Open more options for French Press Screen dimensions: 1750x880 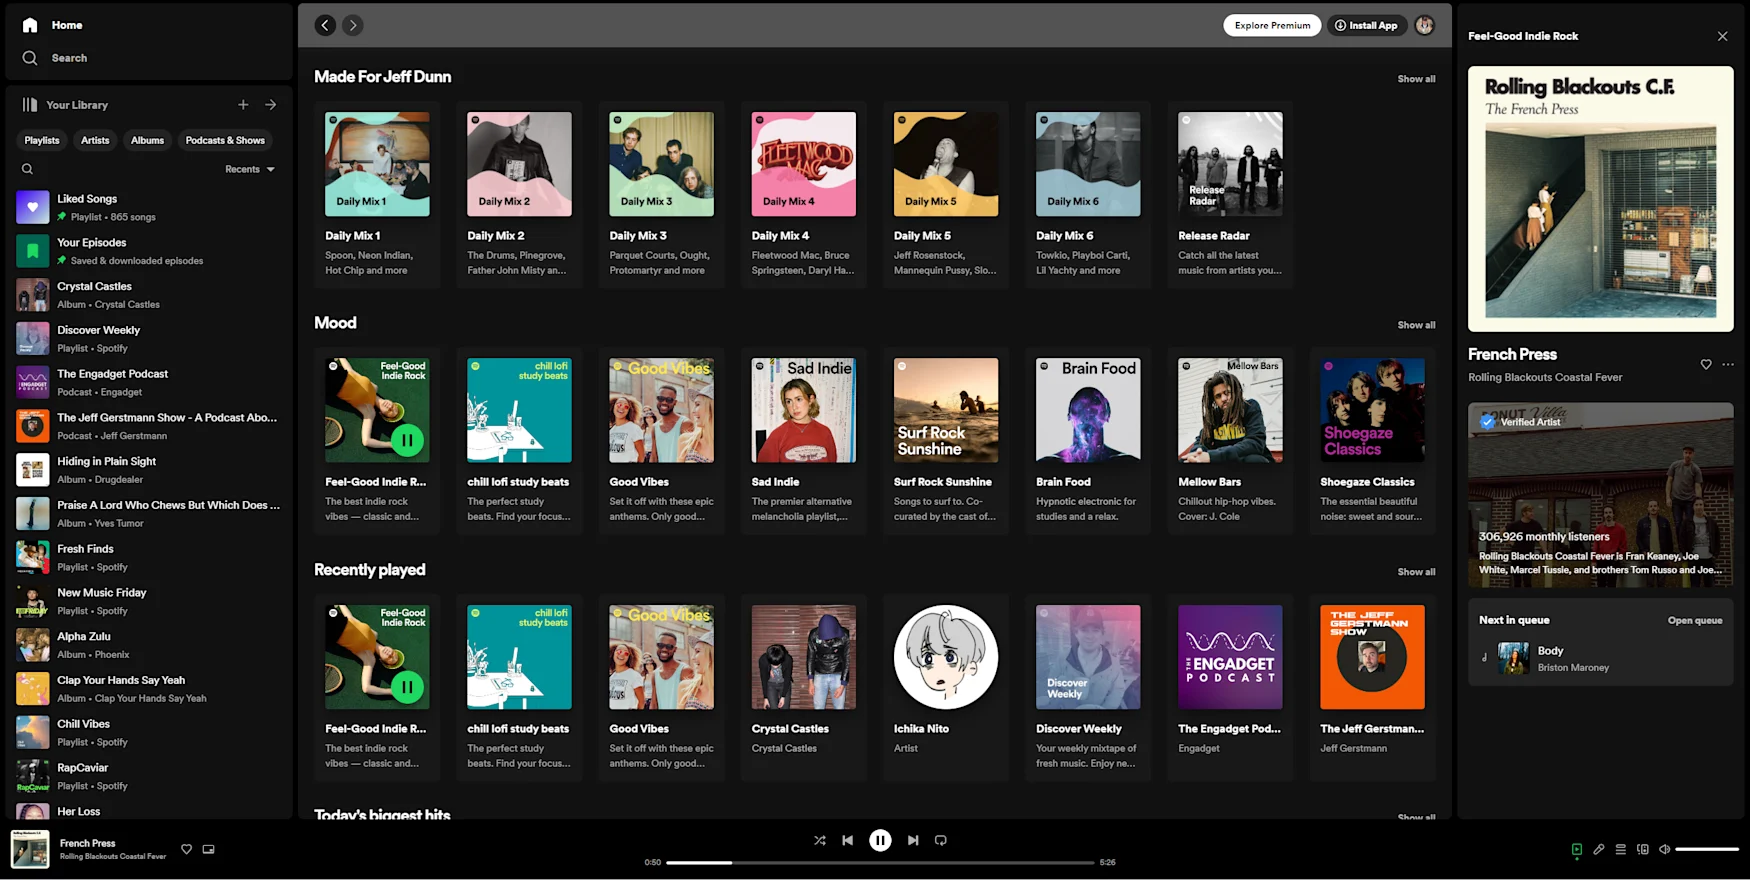(x=1728, y=364)
